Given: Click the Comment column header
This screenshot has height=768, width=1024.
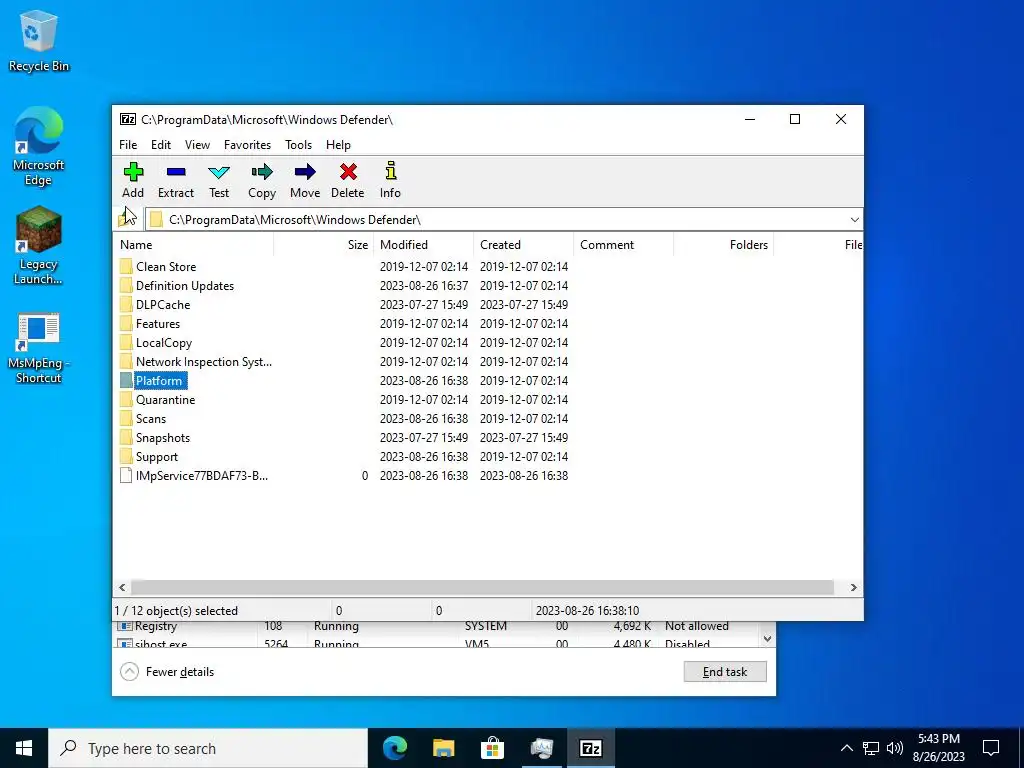Looking at the screenshot, I should pos(623,245).
